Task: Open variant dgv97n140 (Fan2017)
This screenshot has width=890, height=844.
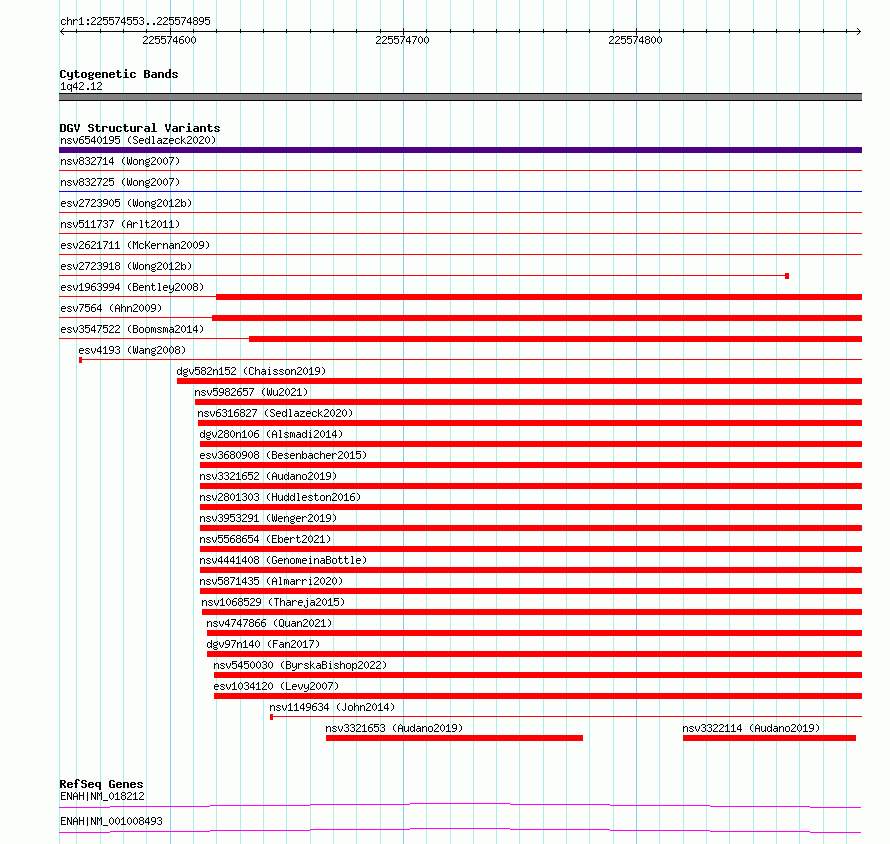Action: (263, 644)
